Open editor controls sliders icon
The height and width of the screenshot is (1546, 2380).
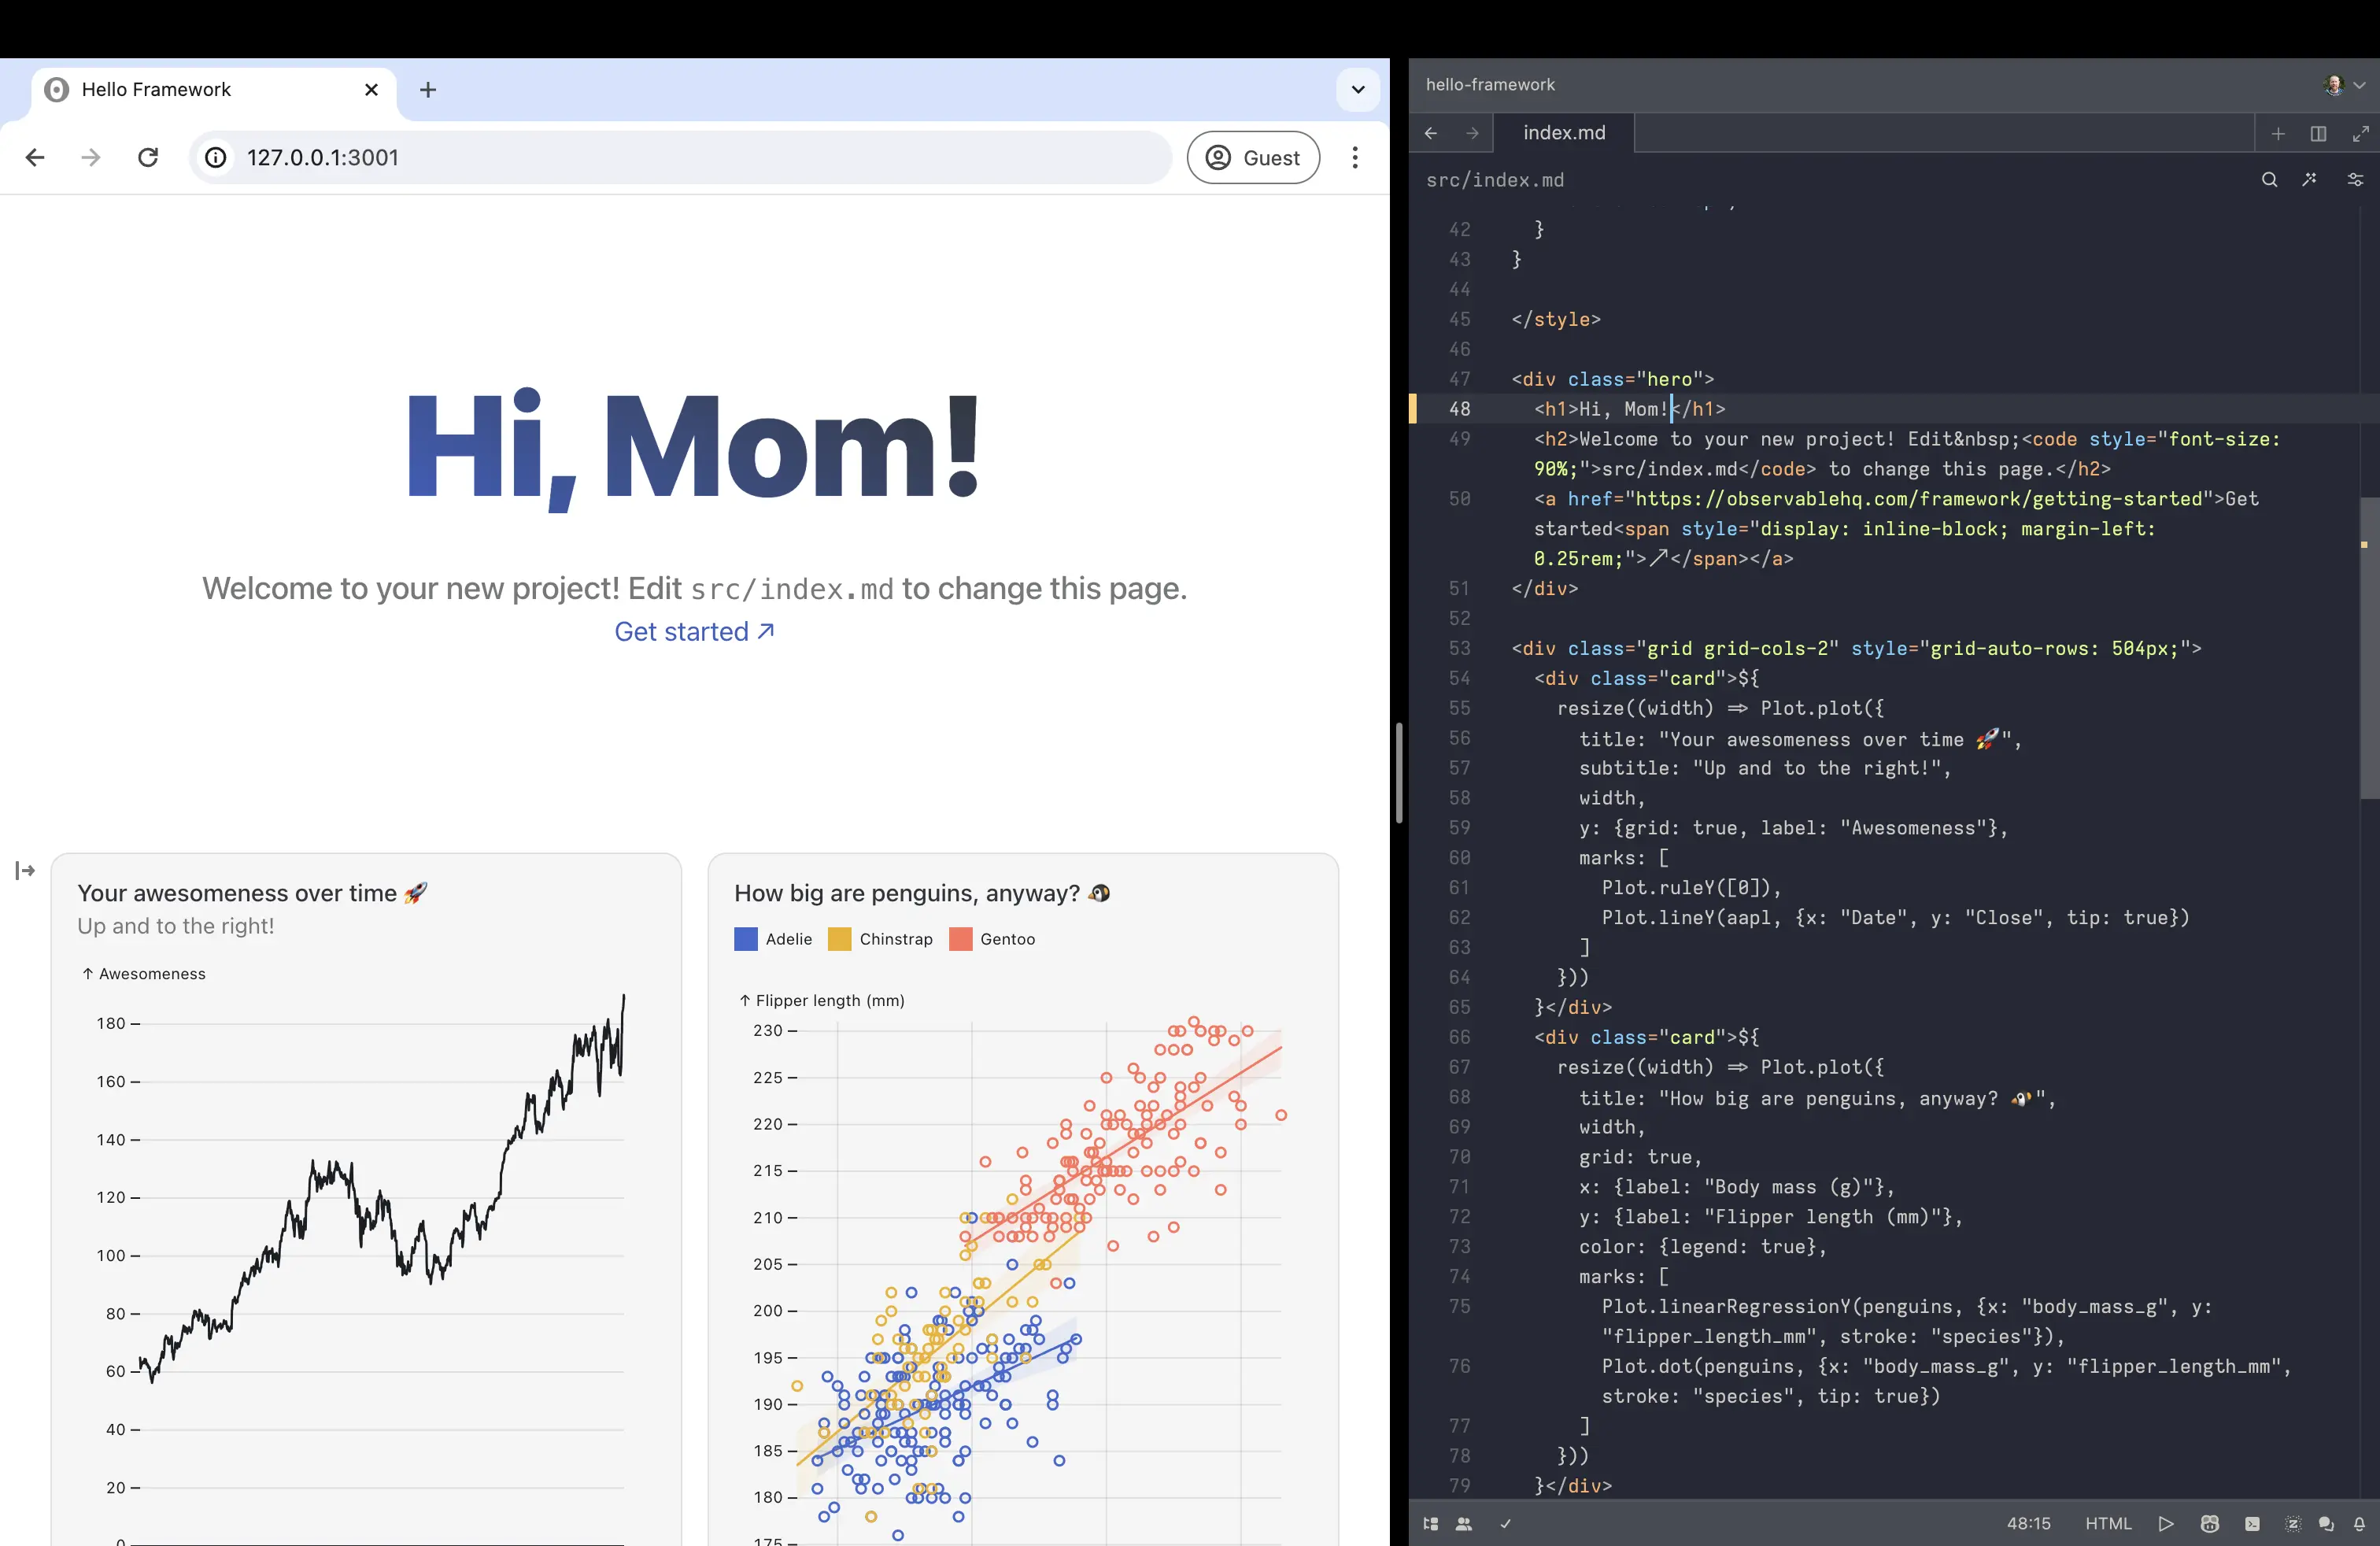point(2355,180)
